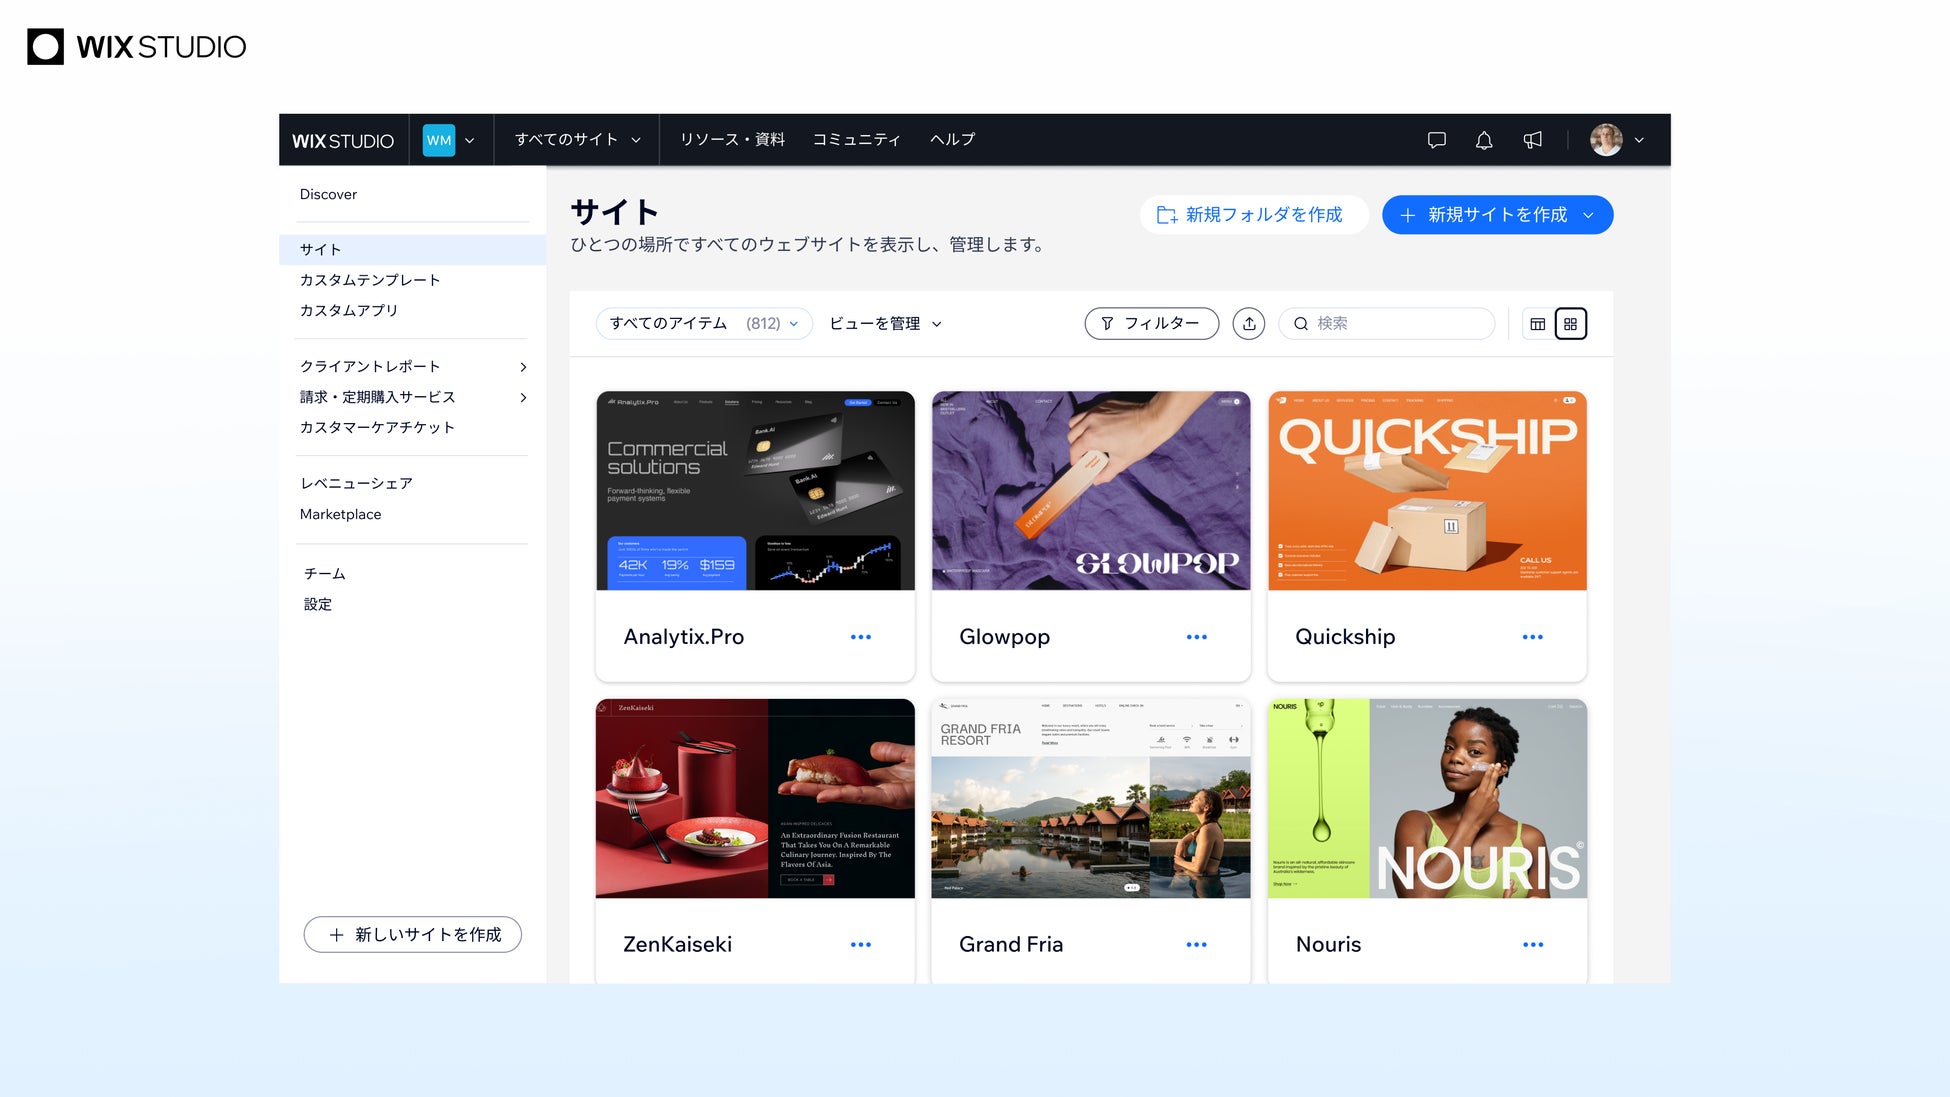This screenshot has height=1097, width=1950.
Task: Open コミュニティ menu item
Action: [856, 140]
